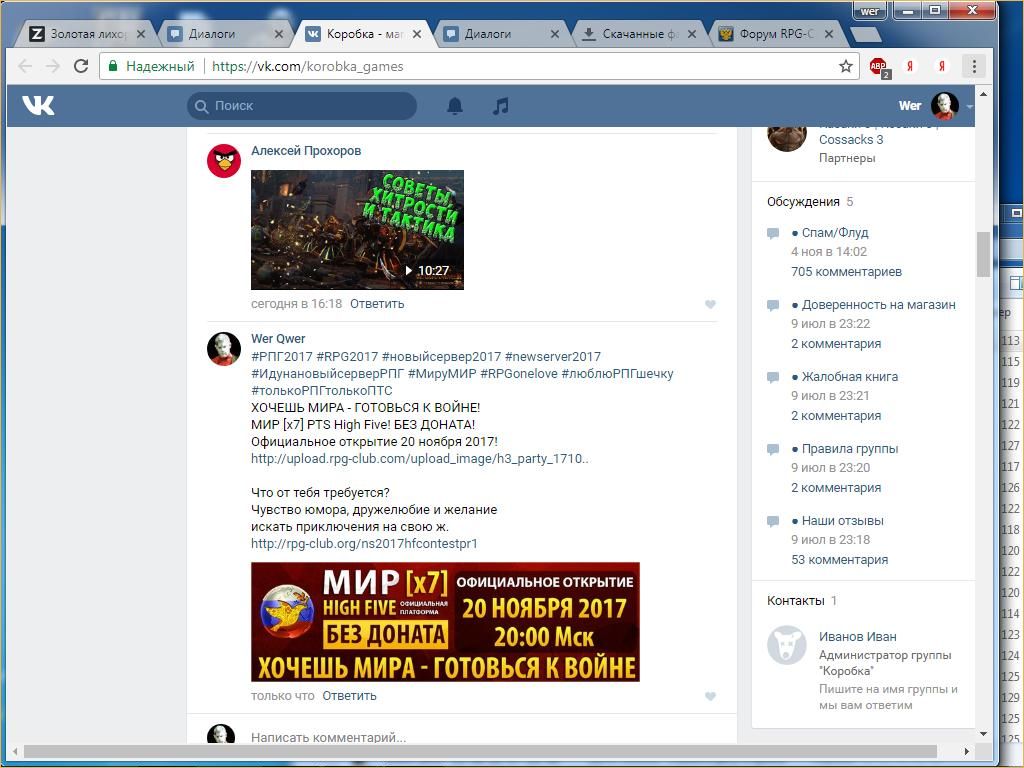1024x768 pixels.
Task: Open the rpg-club.org/ns2017hfcontestpr1 link
Action: (364, 543)
